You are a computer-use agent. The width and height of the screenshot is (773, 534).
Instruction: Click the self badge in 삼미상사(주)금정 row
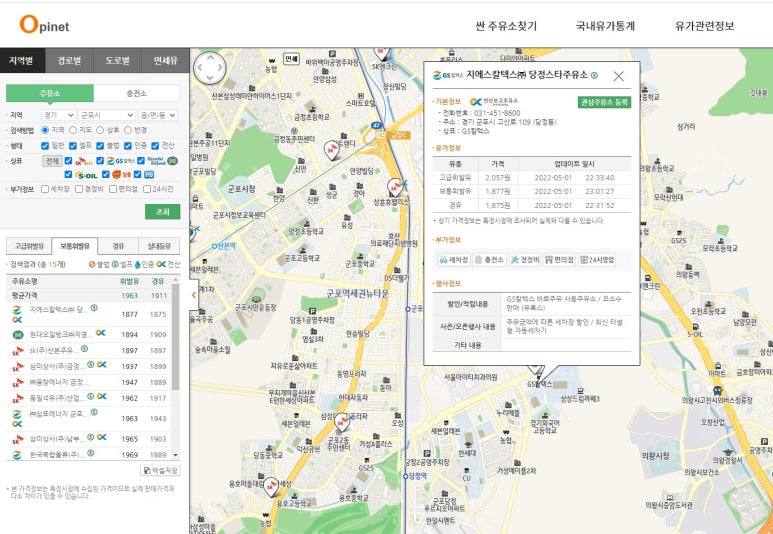point(91,364)
